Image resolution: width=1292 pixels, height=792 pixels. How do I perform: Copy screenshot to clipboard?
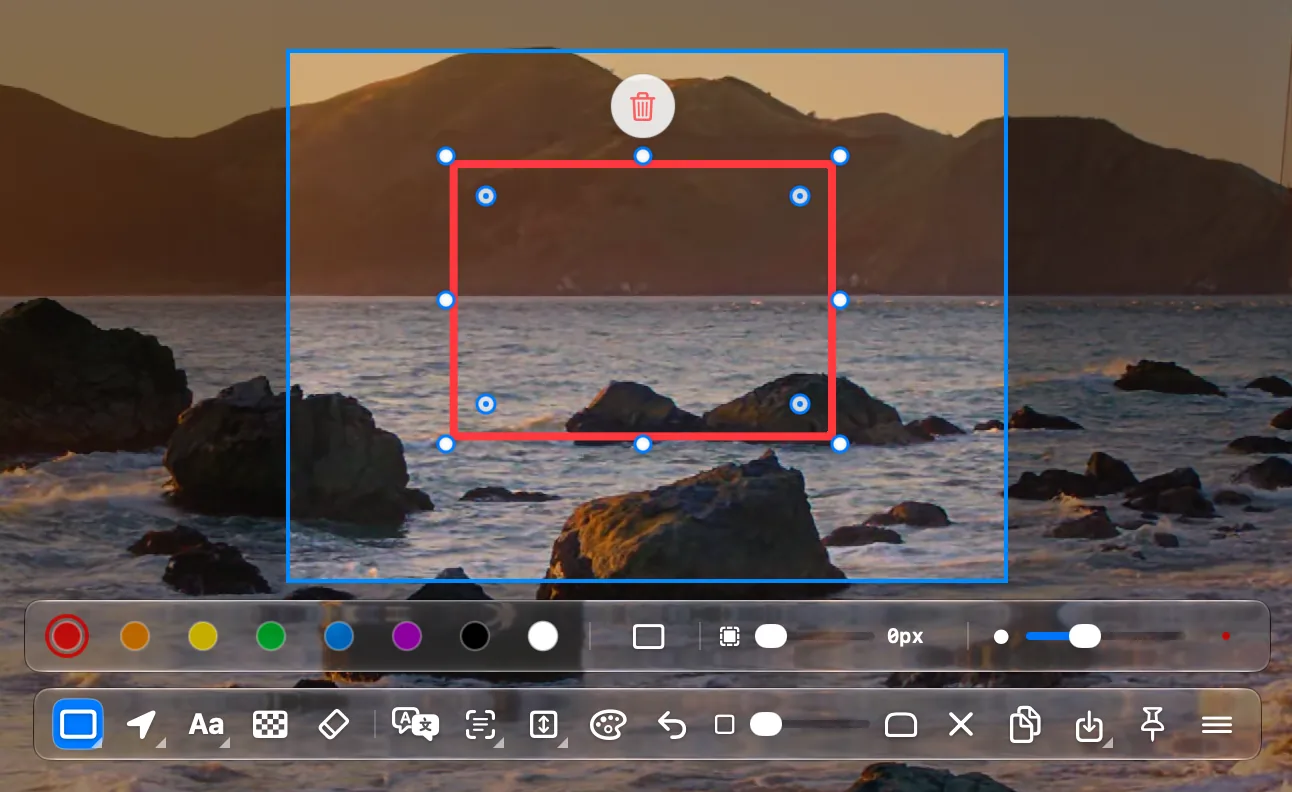(1025, 724)
